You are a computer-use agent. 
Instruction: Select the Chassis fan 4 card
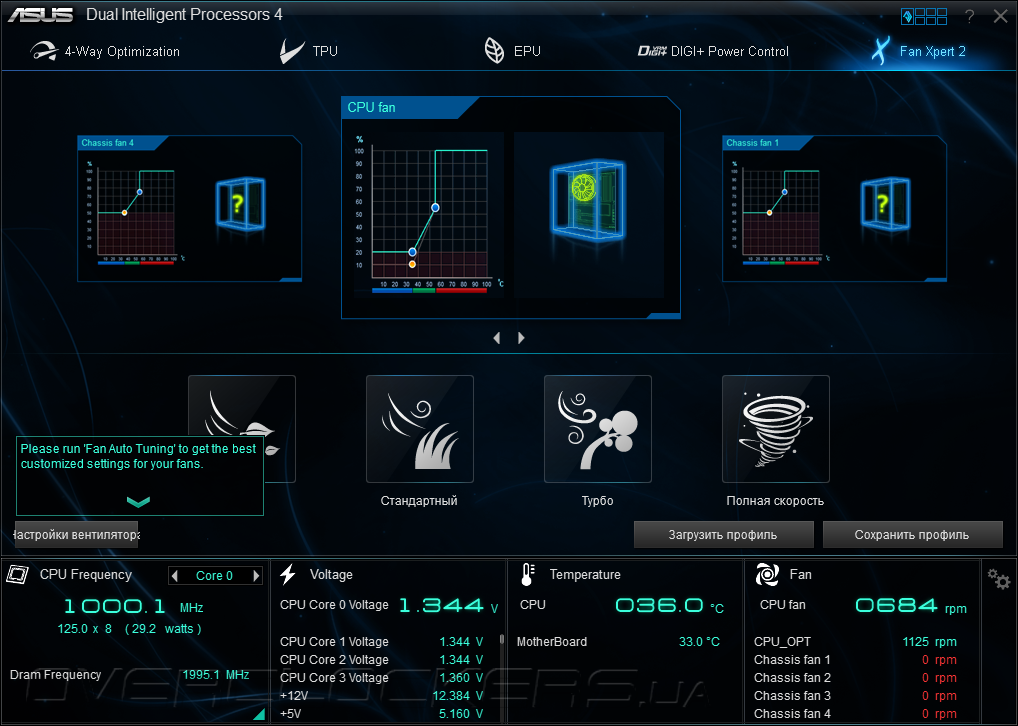coord(190,208)
